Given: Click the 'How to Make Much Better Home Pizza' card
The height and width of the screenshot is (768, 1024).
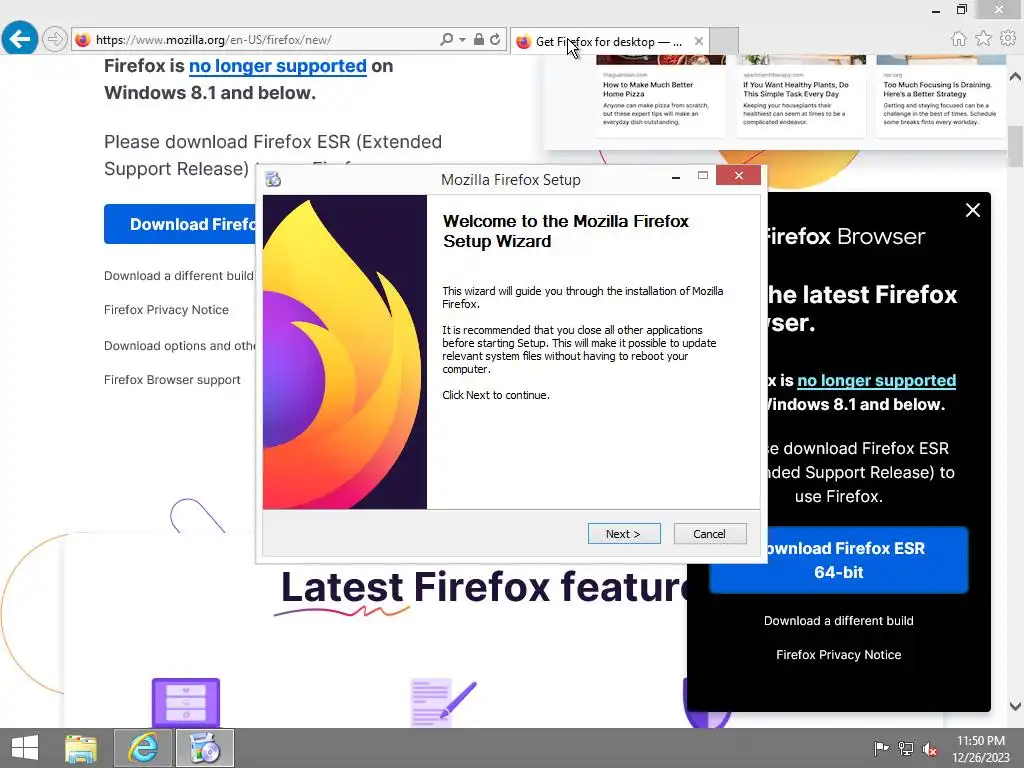Looking at the screenshot, I should click(660, 97).
